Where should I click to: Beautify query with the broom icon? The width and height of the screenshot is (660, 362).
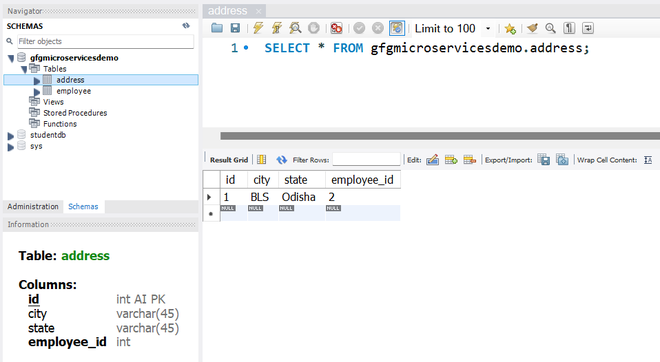tap(532, 28)
